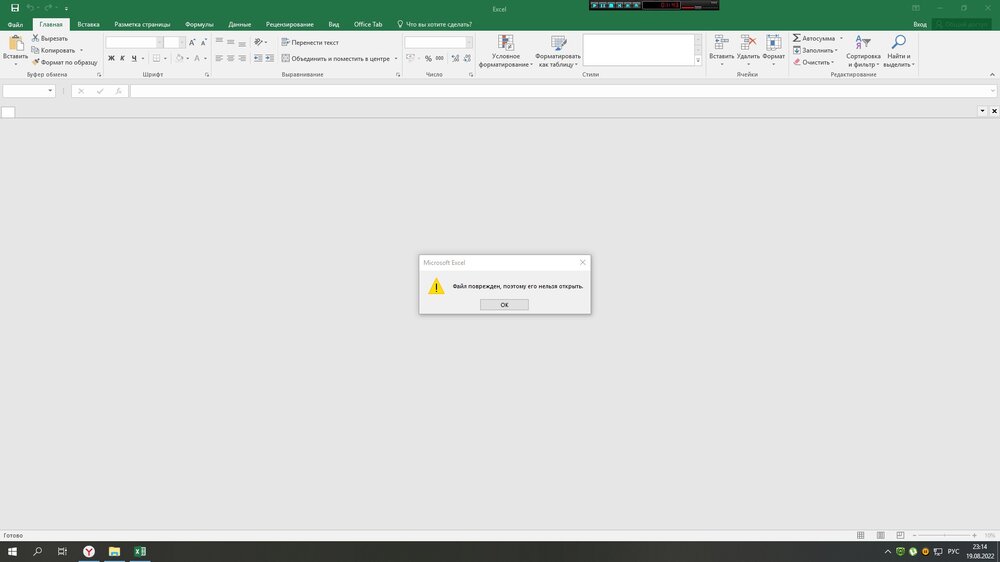The image size is (1000, 562).
Task: Open the Файл tab
Action: [15, 24]
